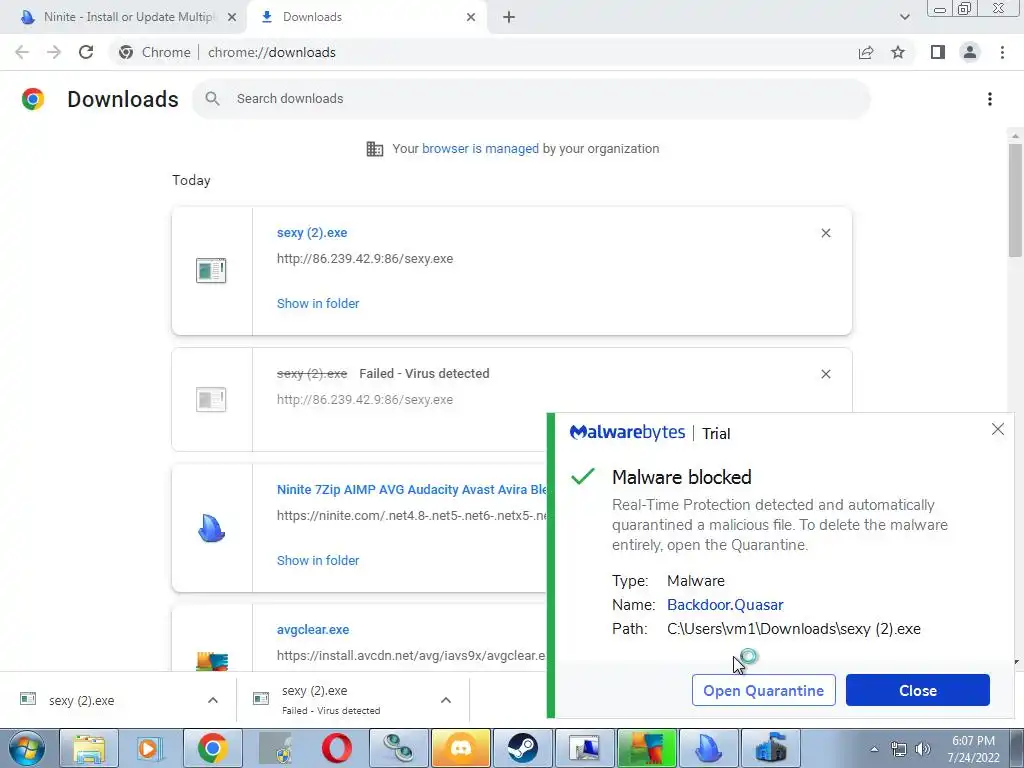Open the Chrome profile avatar

(x=970, y=52)
